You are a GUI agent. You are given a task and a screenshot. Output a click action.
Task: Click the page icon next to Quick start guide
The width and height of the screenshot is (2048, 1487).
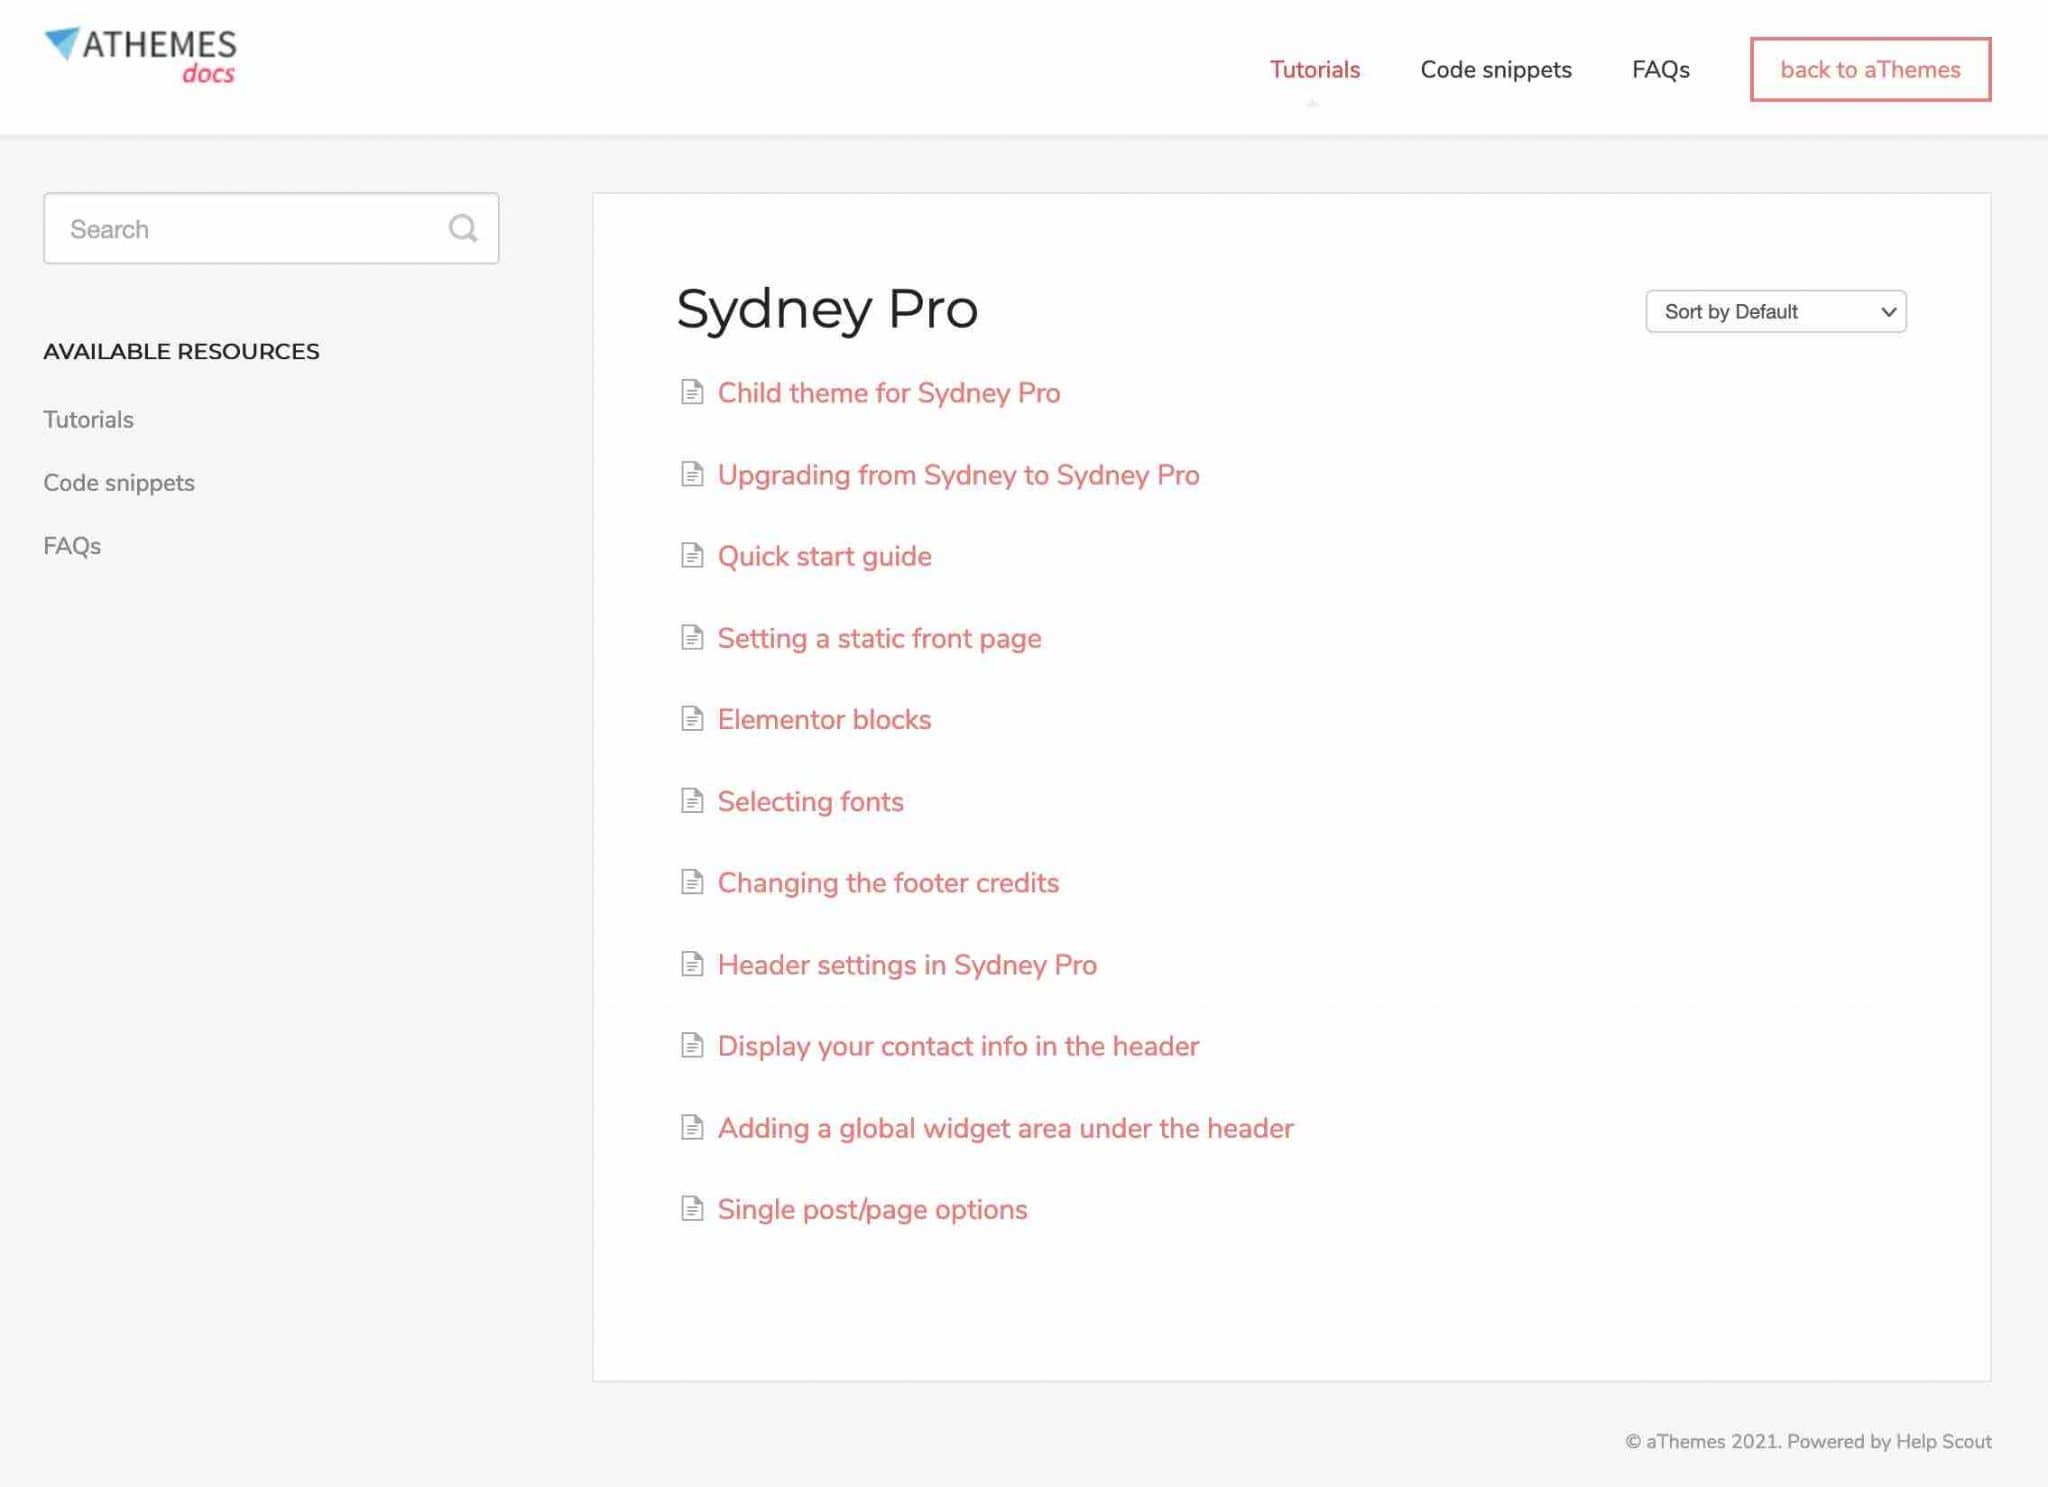click(x=693, y=555)
